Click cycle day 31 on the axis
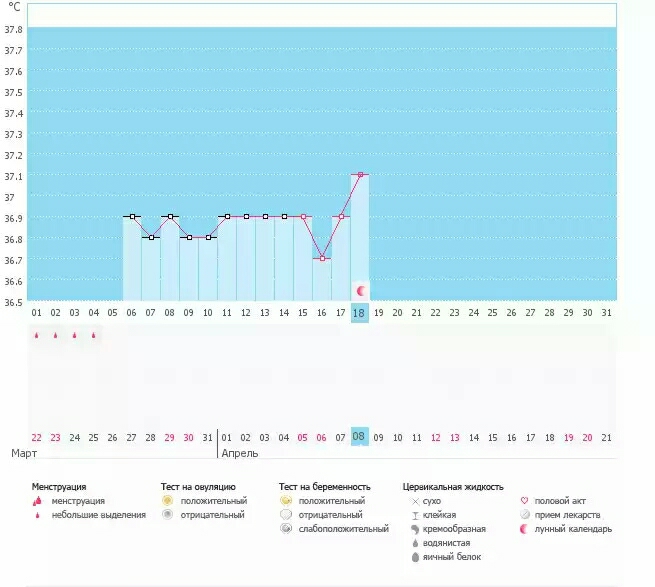The image size is (655, 587). point(606,313)
